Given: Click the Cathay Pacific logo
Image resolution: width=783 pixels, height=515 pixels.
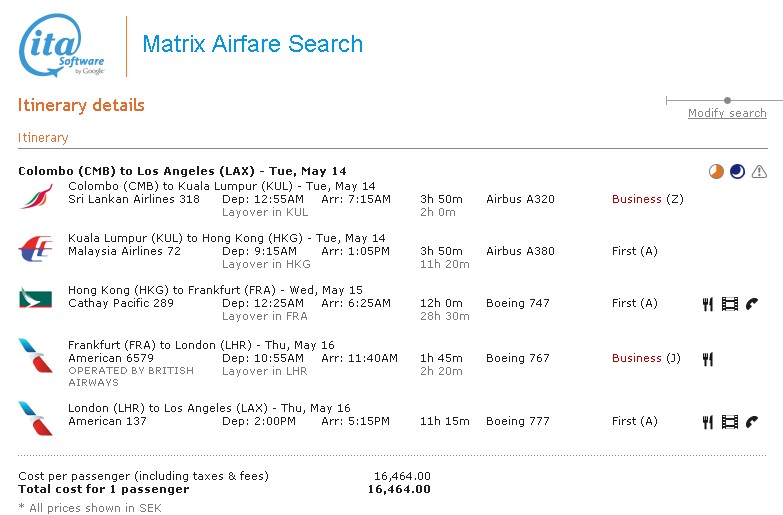Looking at the screenshot, I should pyautogui.click(x=35, y=298).
